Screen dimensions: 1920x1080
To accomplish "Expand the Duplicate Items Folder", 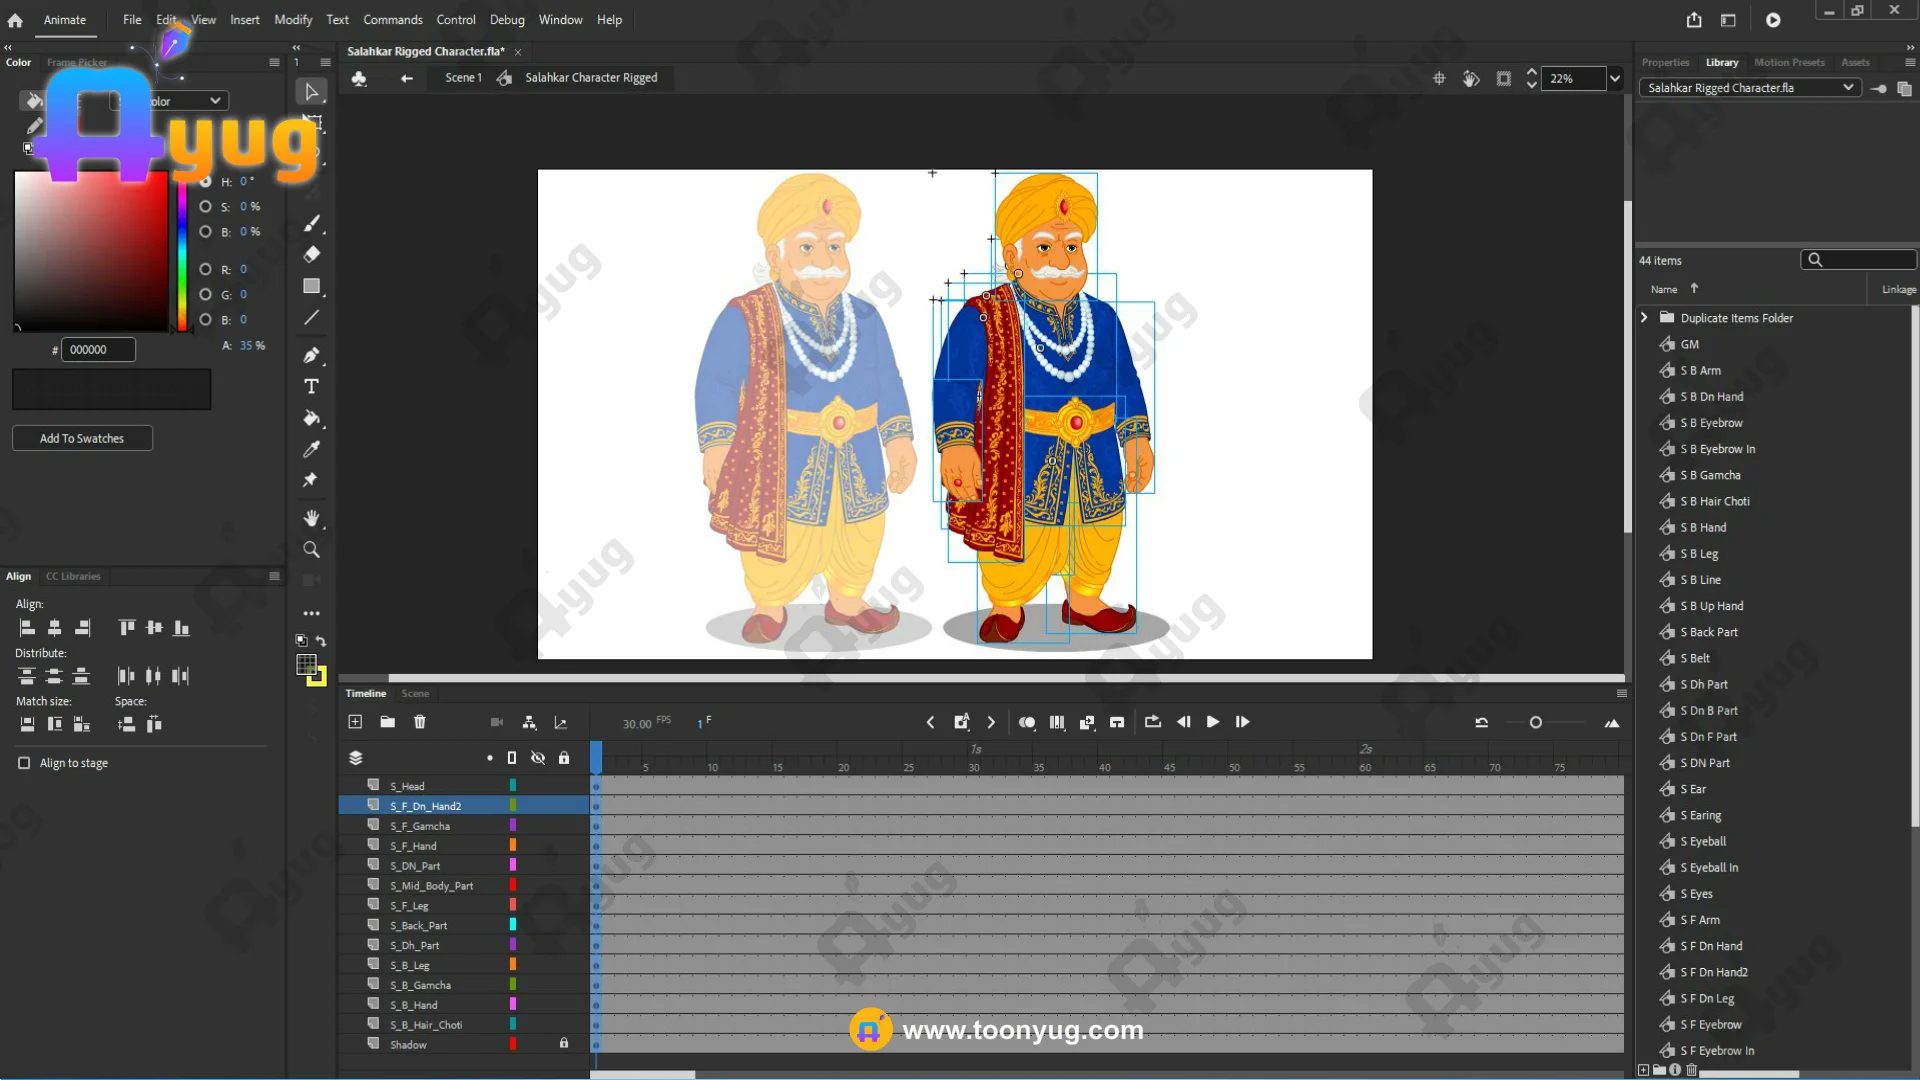I will [1644, 318].
